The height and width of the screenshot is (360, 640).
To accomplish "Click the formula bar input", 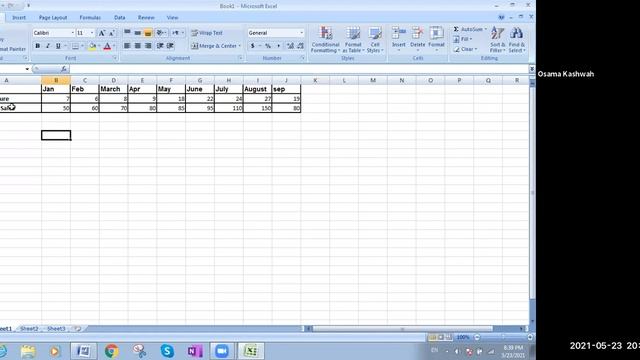I will pos(299,69).
